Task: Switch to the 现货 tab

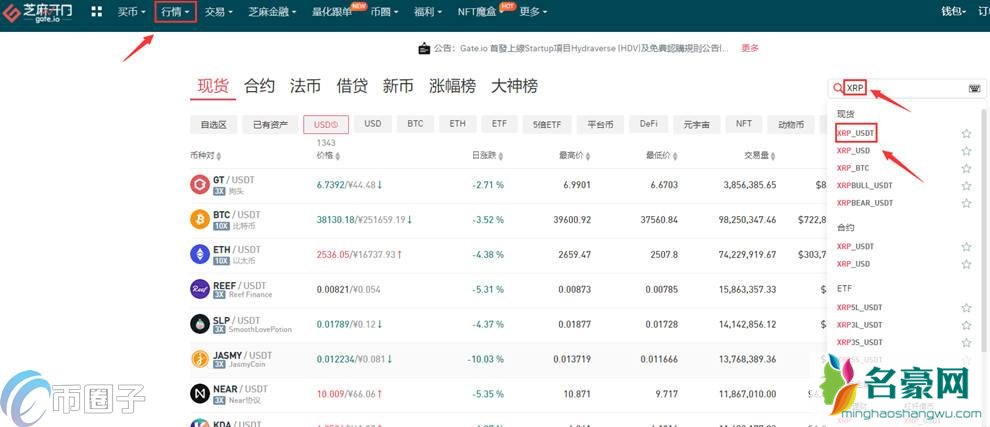Action: (x=213, y=86)
